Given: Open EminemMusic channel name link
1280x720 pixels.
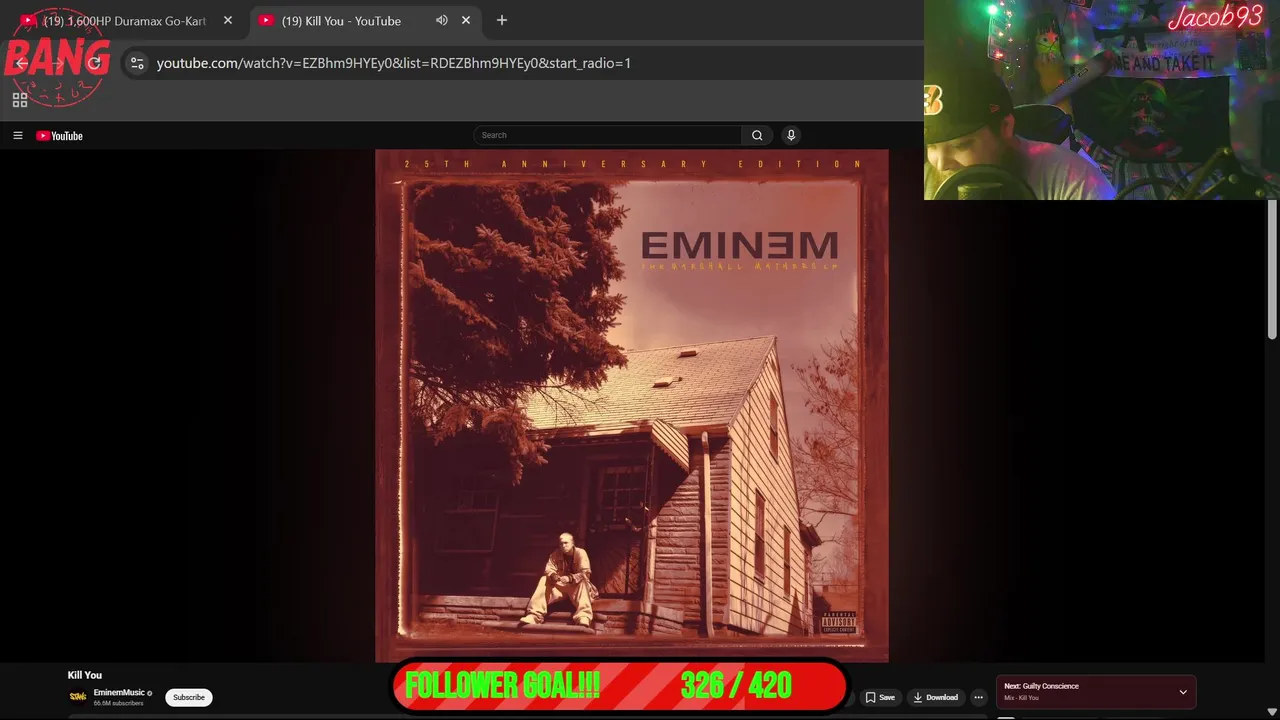Looking at the screenshot, I should [119, 692].
